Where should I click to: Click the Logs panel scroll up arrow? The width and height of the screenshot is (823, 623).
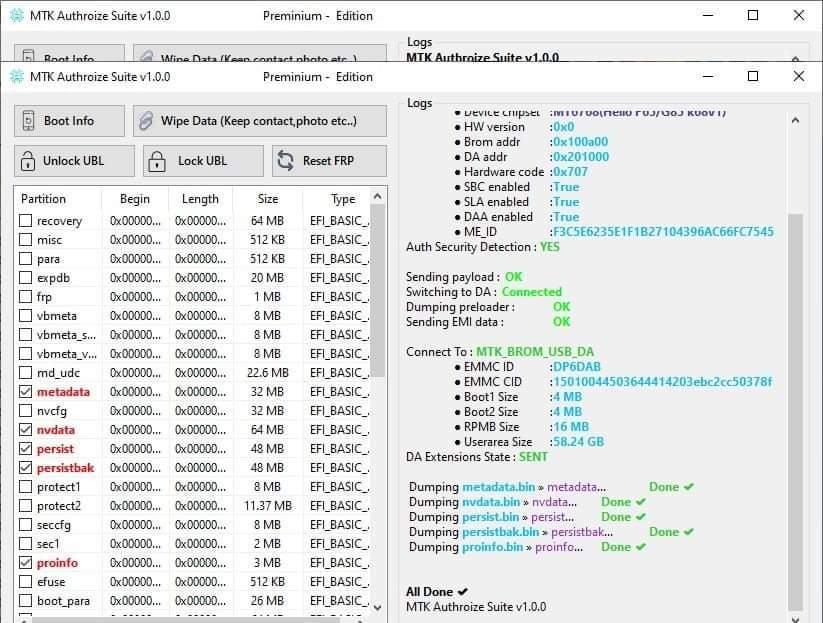pyautogui.click(x=796, y=121)
